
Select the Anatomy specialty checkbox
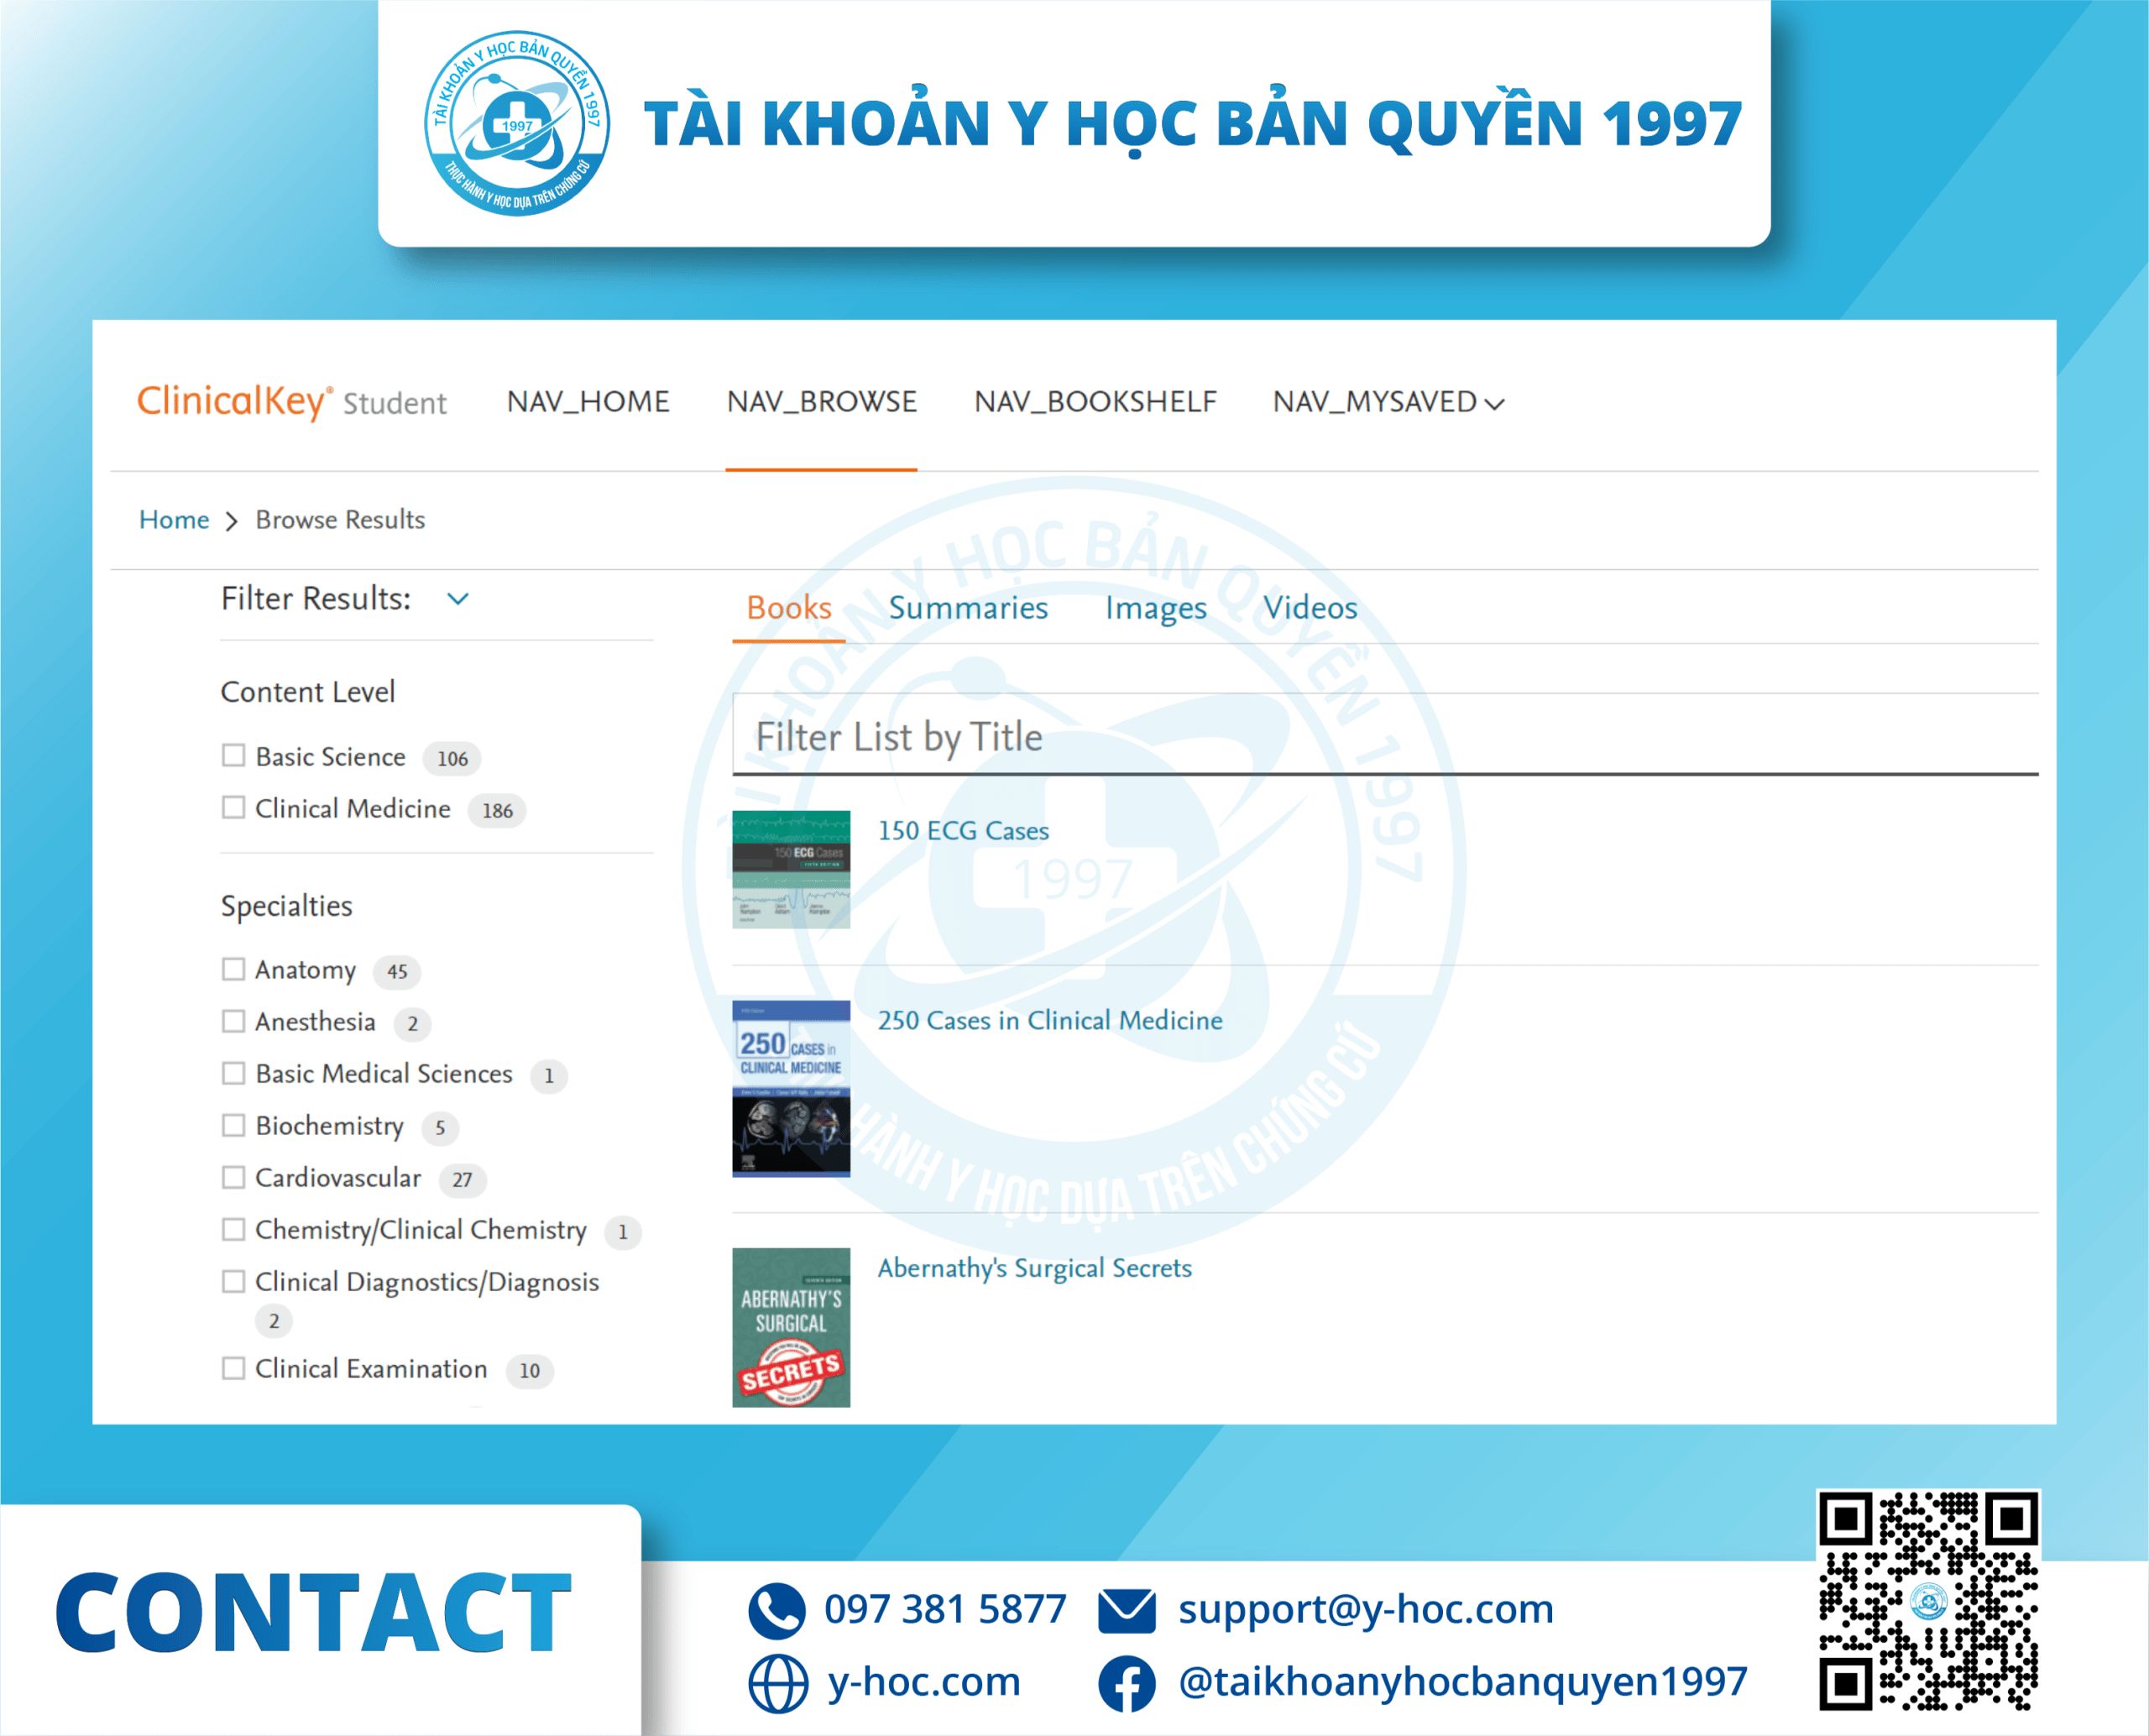(x=233, y=969)
